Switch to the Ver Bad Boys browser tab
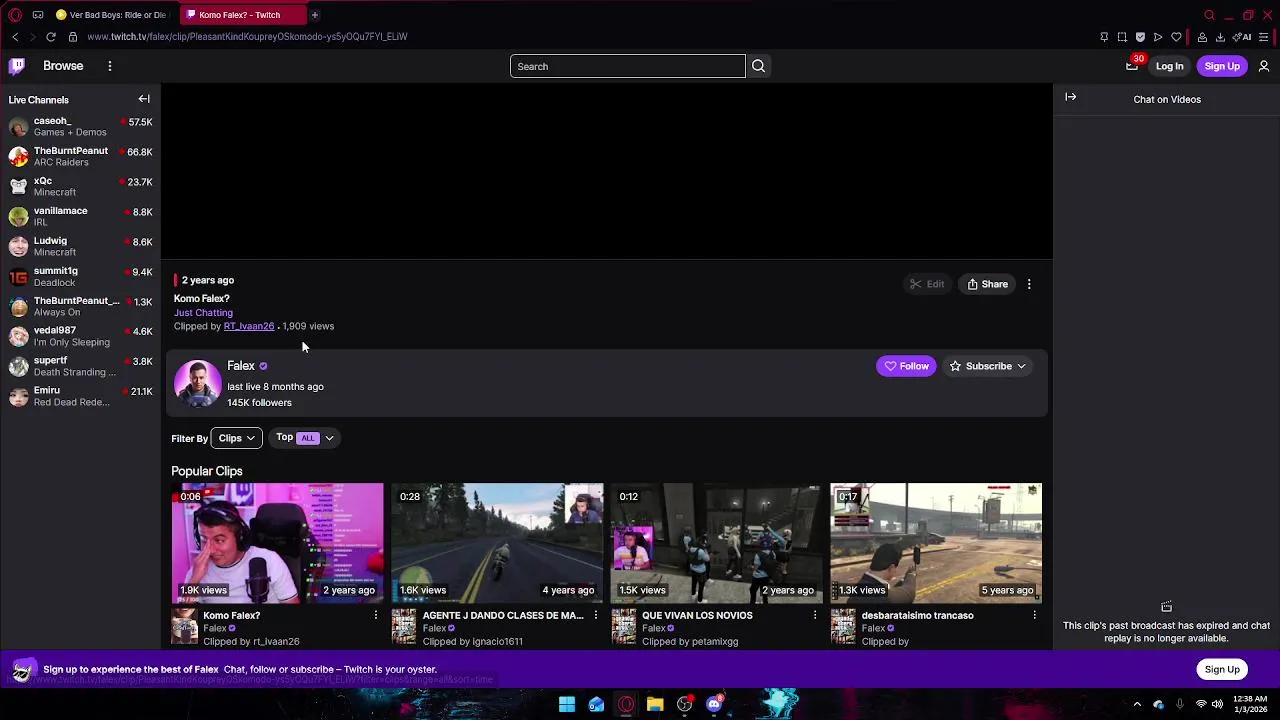The height and width of the screenshot is (720, 1280). point(110,15)
